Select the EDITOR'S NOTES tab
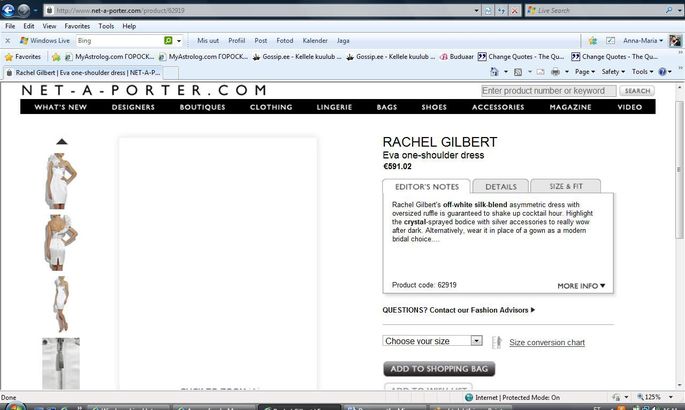The image size is (685, 410). 427,186
